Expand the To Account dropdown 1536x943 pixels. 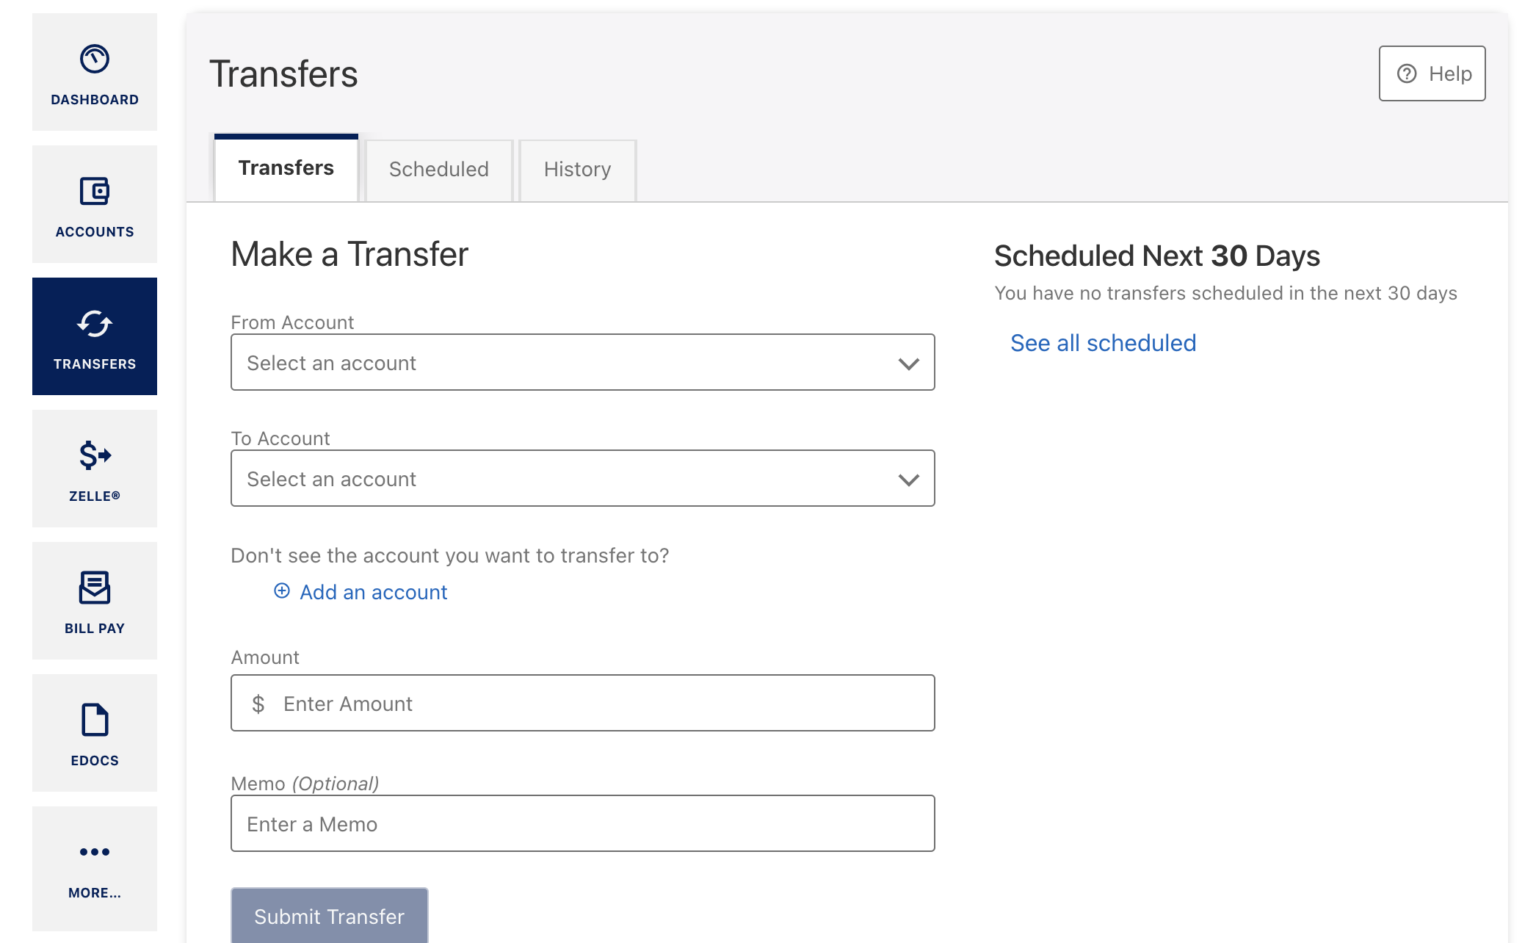click(x=560, y=479)
